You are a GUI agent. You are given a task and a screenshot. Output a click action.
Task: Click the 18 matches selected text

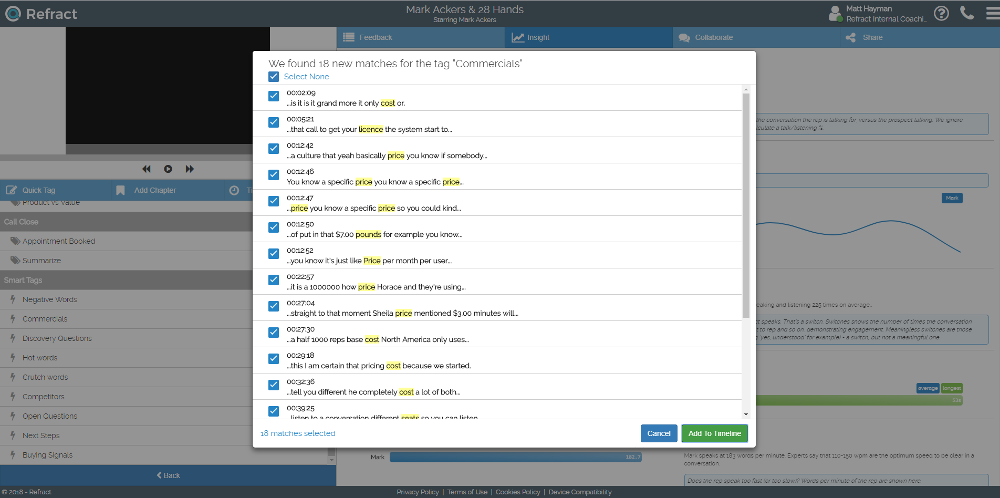[298, 434]
